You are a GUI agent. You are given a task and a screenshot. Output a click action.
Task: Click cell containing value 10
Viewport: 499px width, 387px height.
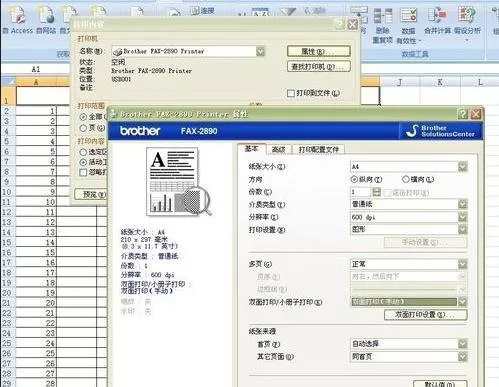[x=36, y=202]
